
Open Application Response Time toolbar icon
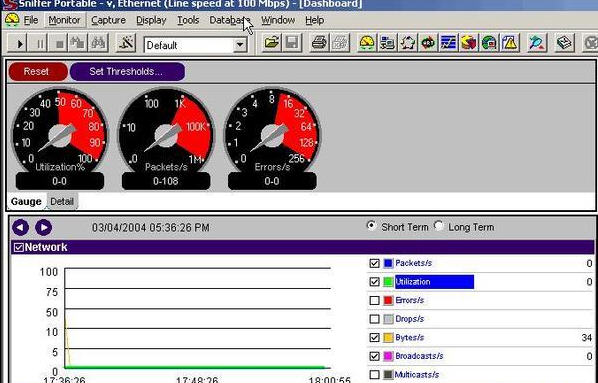tap(428, 43)
